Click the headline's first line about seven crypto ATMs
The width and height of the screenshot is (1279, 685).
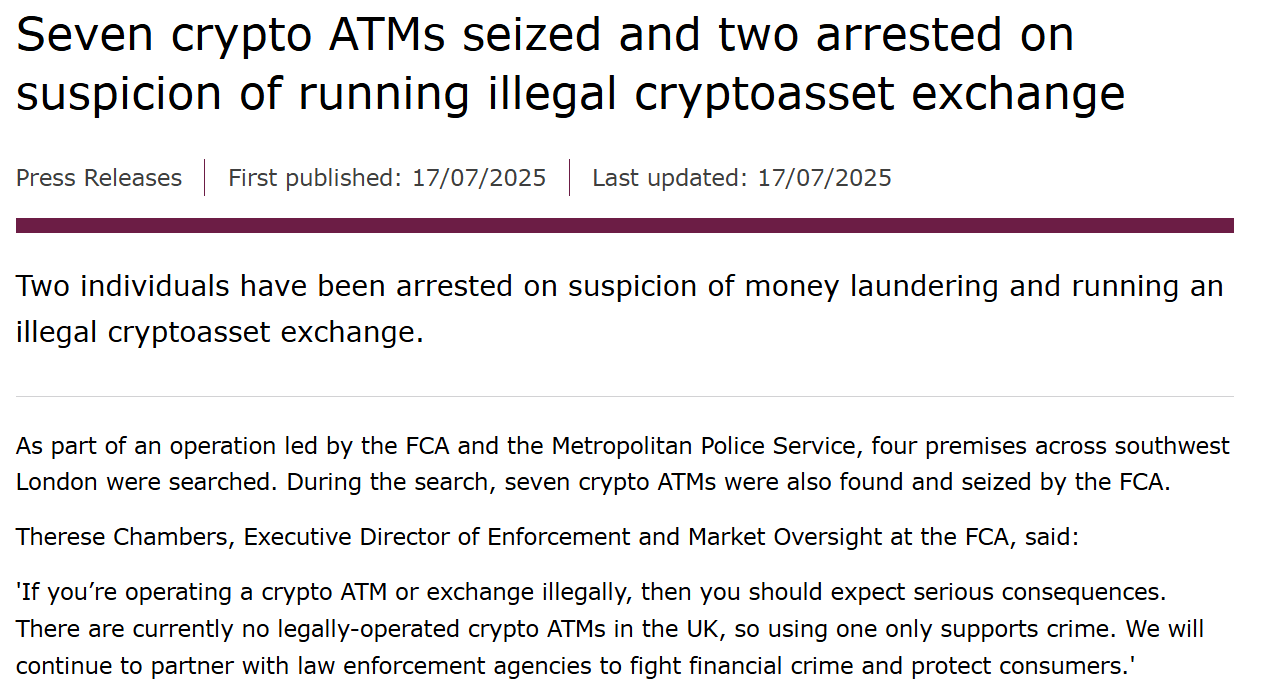pos(545,35)
